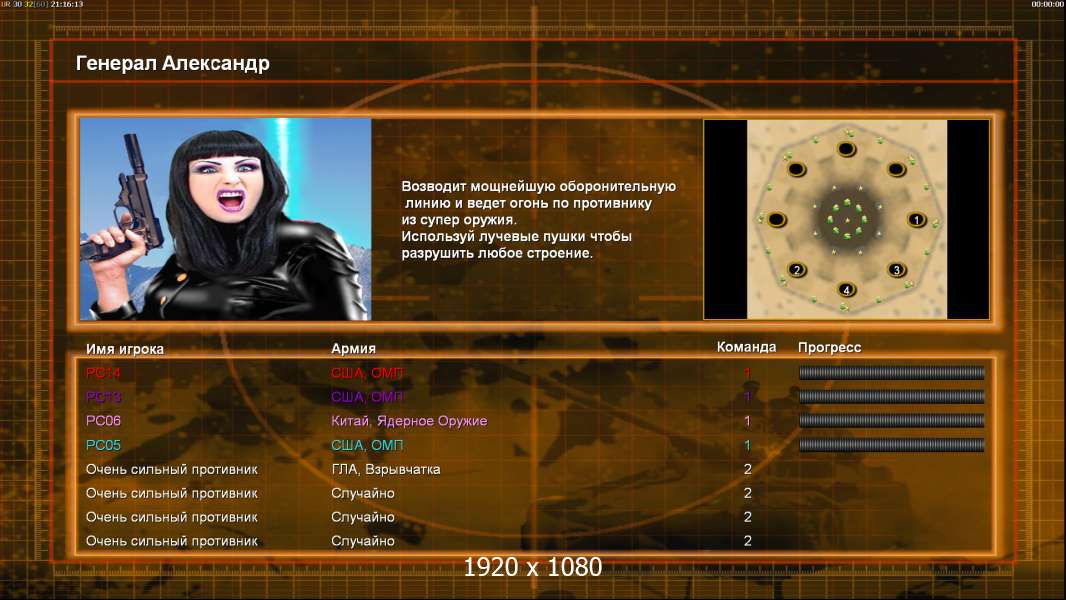Click team number in the PC06 row

(x=747, y=421)
